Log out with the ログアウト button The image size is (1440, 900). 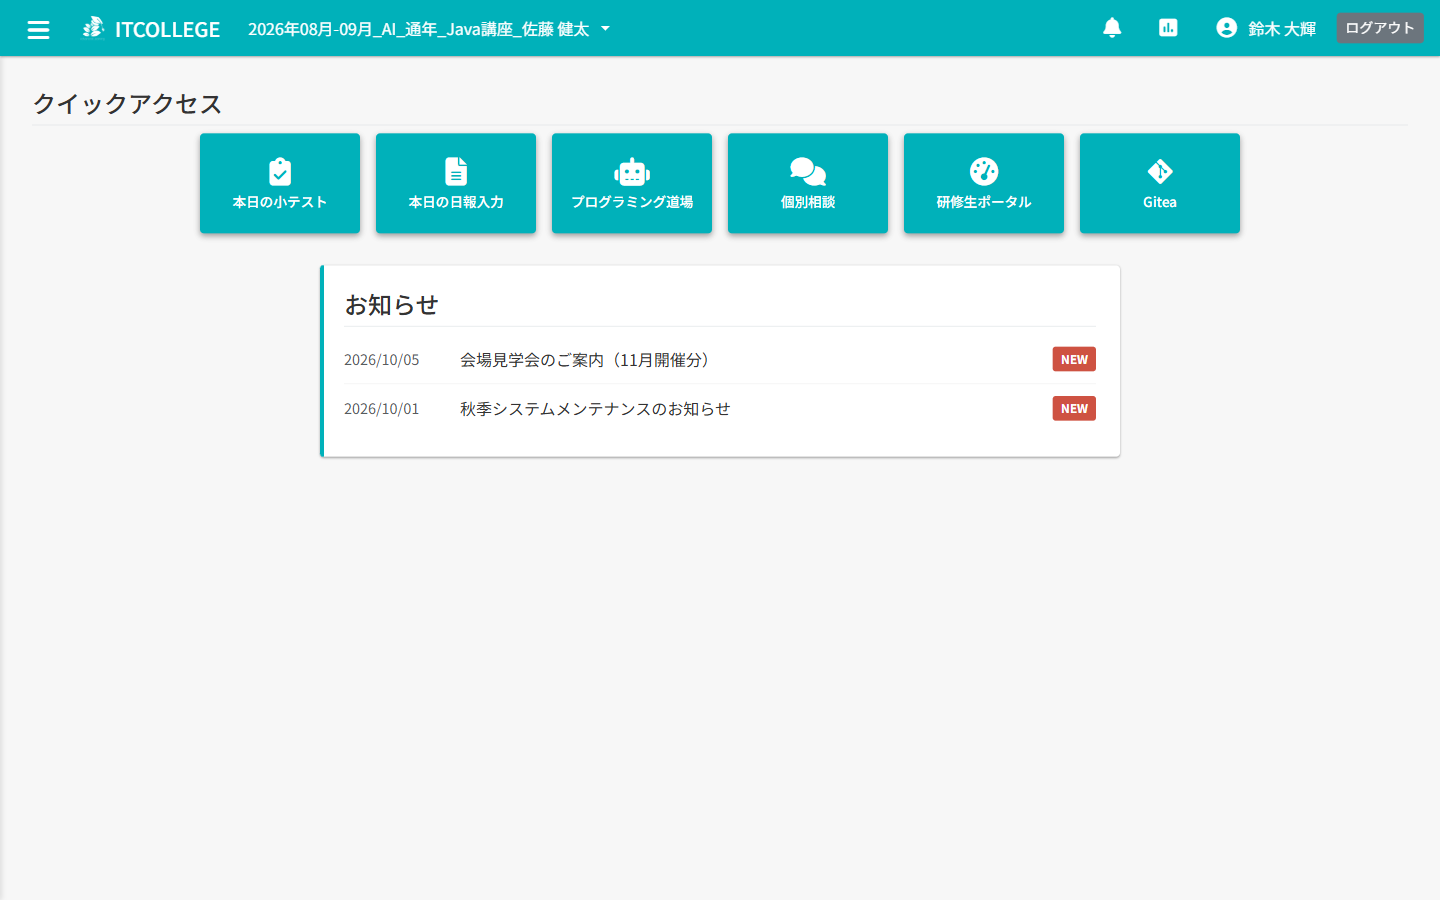tap(1380, 28)
